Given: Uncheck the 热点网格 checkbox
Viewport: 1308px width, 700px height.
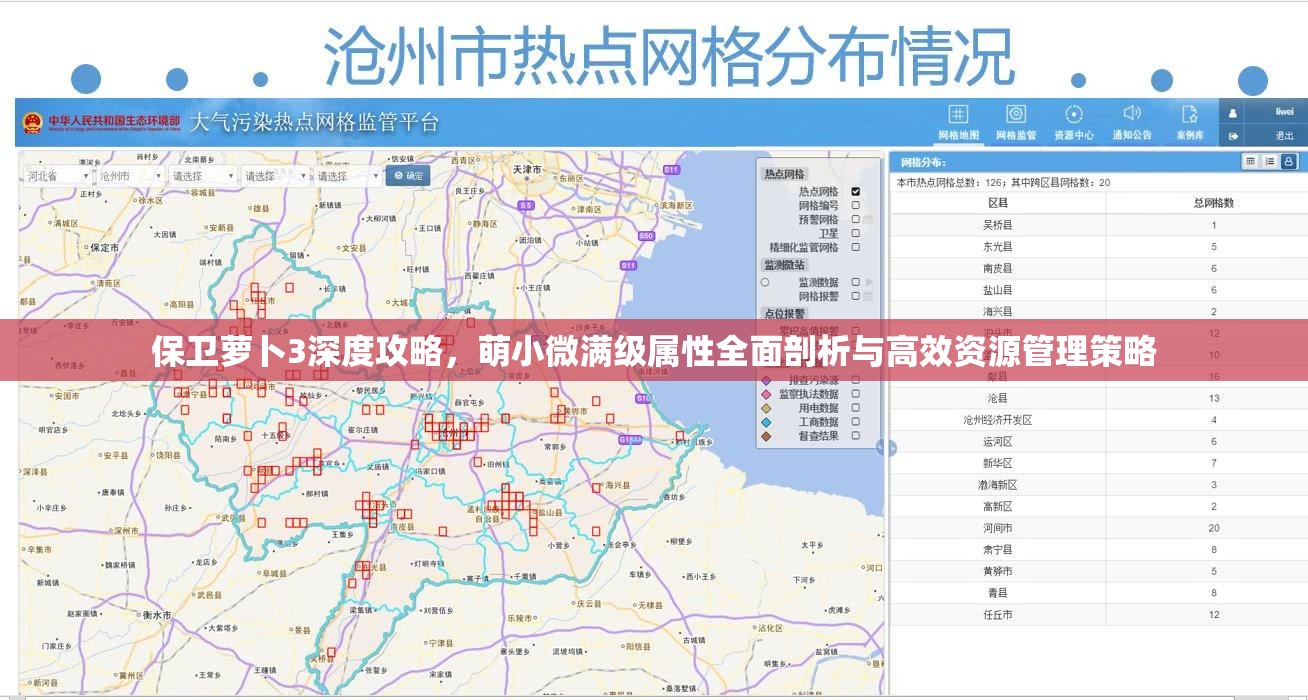Looking at the screenshot, I should pos(855,191).
